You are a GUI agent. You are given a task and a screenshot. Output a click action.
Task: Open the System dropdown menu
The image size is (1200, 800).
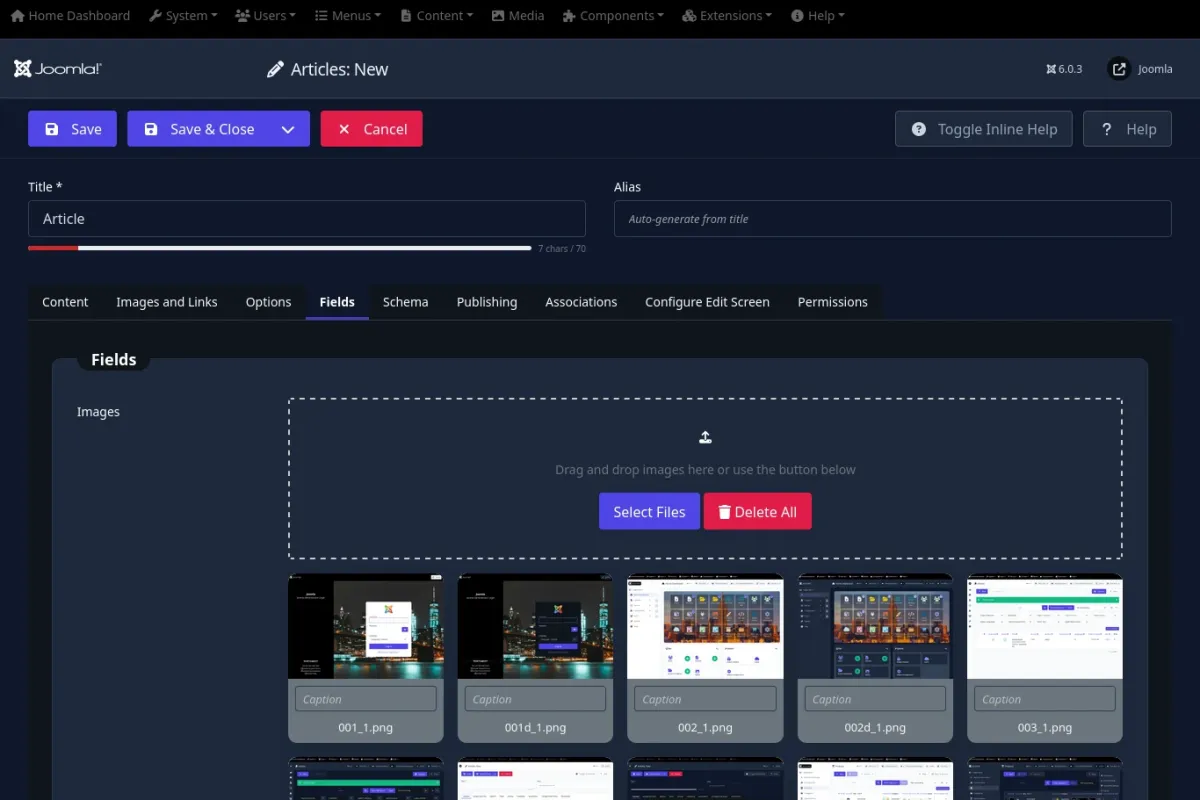[x=185, y=16]
